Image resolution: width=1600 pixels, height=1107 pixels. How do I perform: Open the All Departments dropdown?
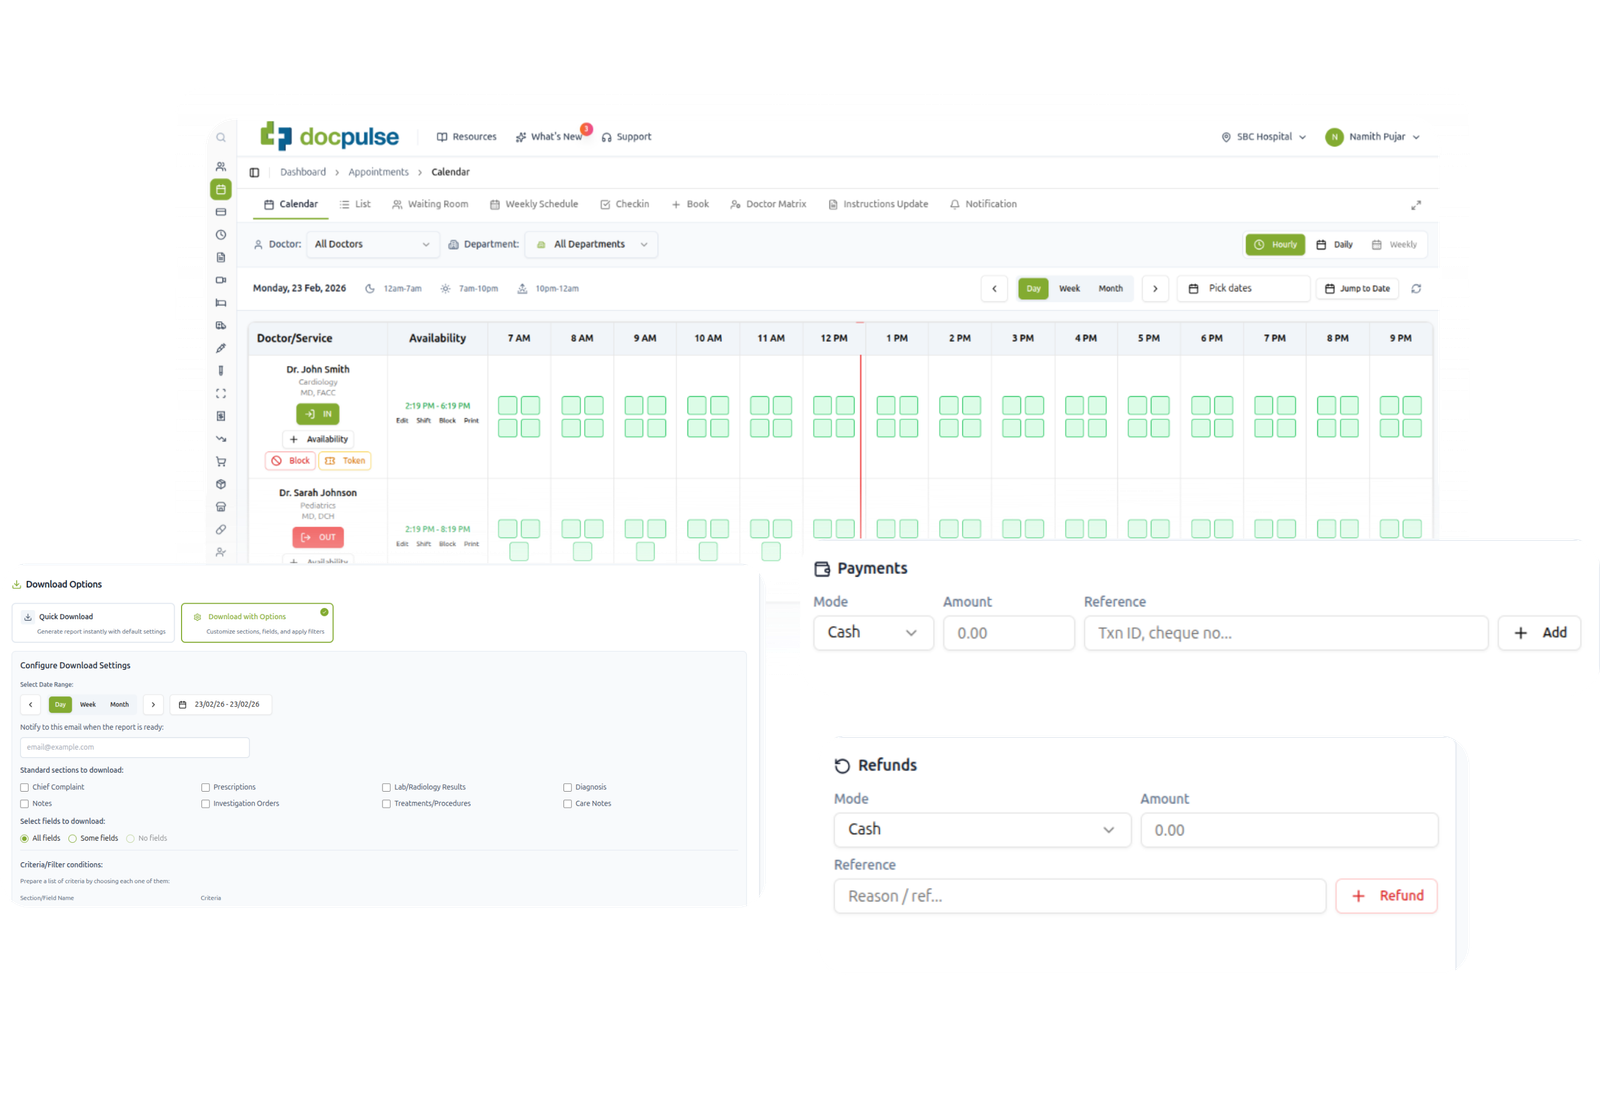[x=591, y=245]
